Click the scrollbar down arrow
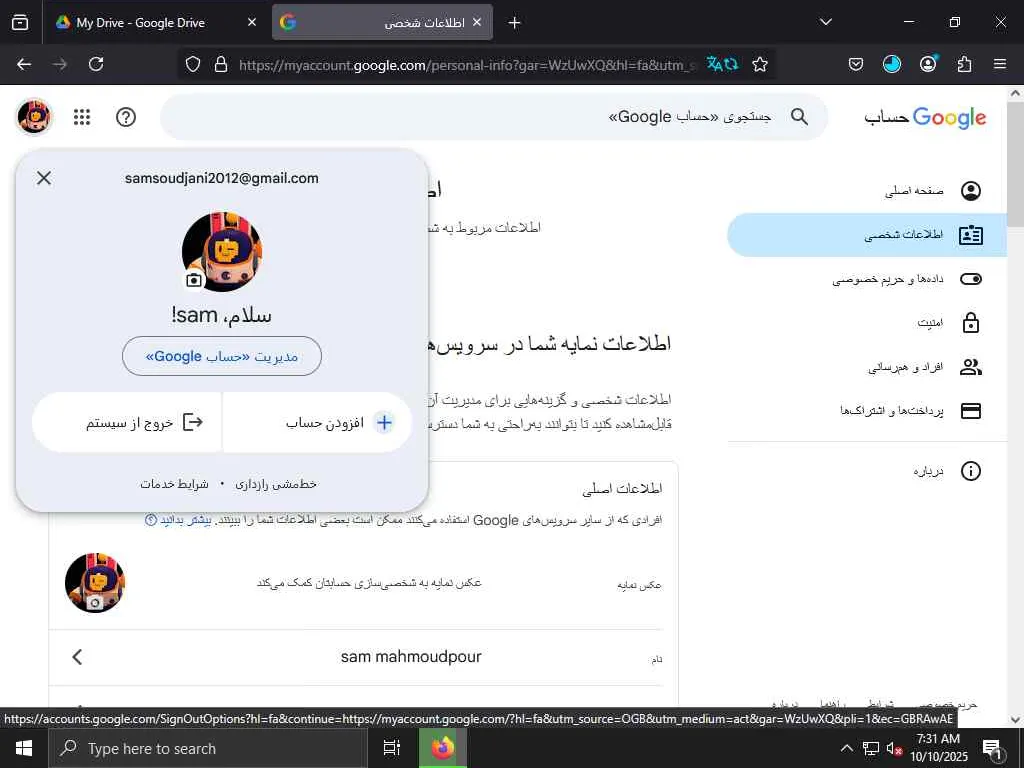Screen dimensions: 1024x768 tap(1016, 720)
